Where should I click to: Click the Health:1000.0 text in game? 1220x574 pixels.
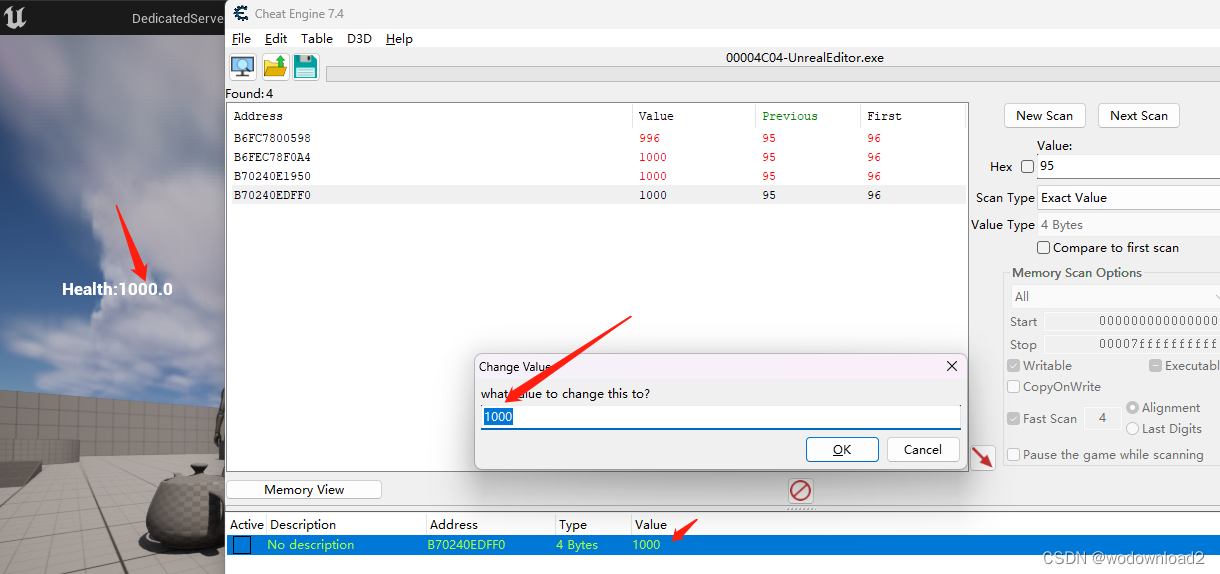[x=117, y=289]
